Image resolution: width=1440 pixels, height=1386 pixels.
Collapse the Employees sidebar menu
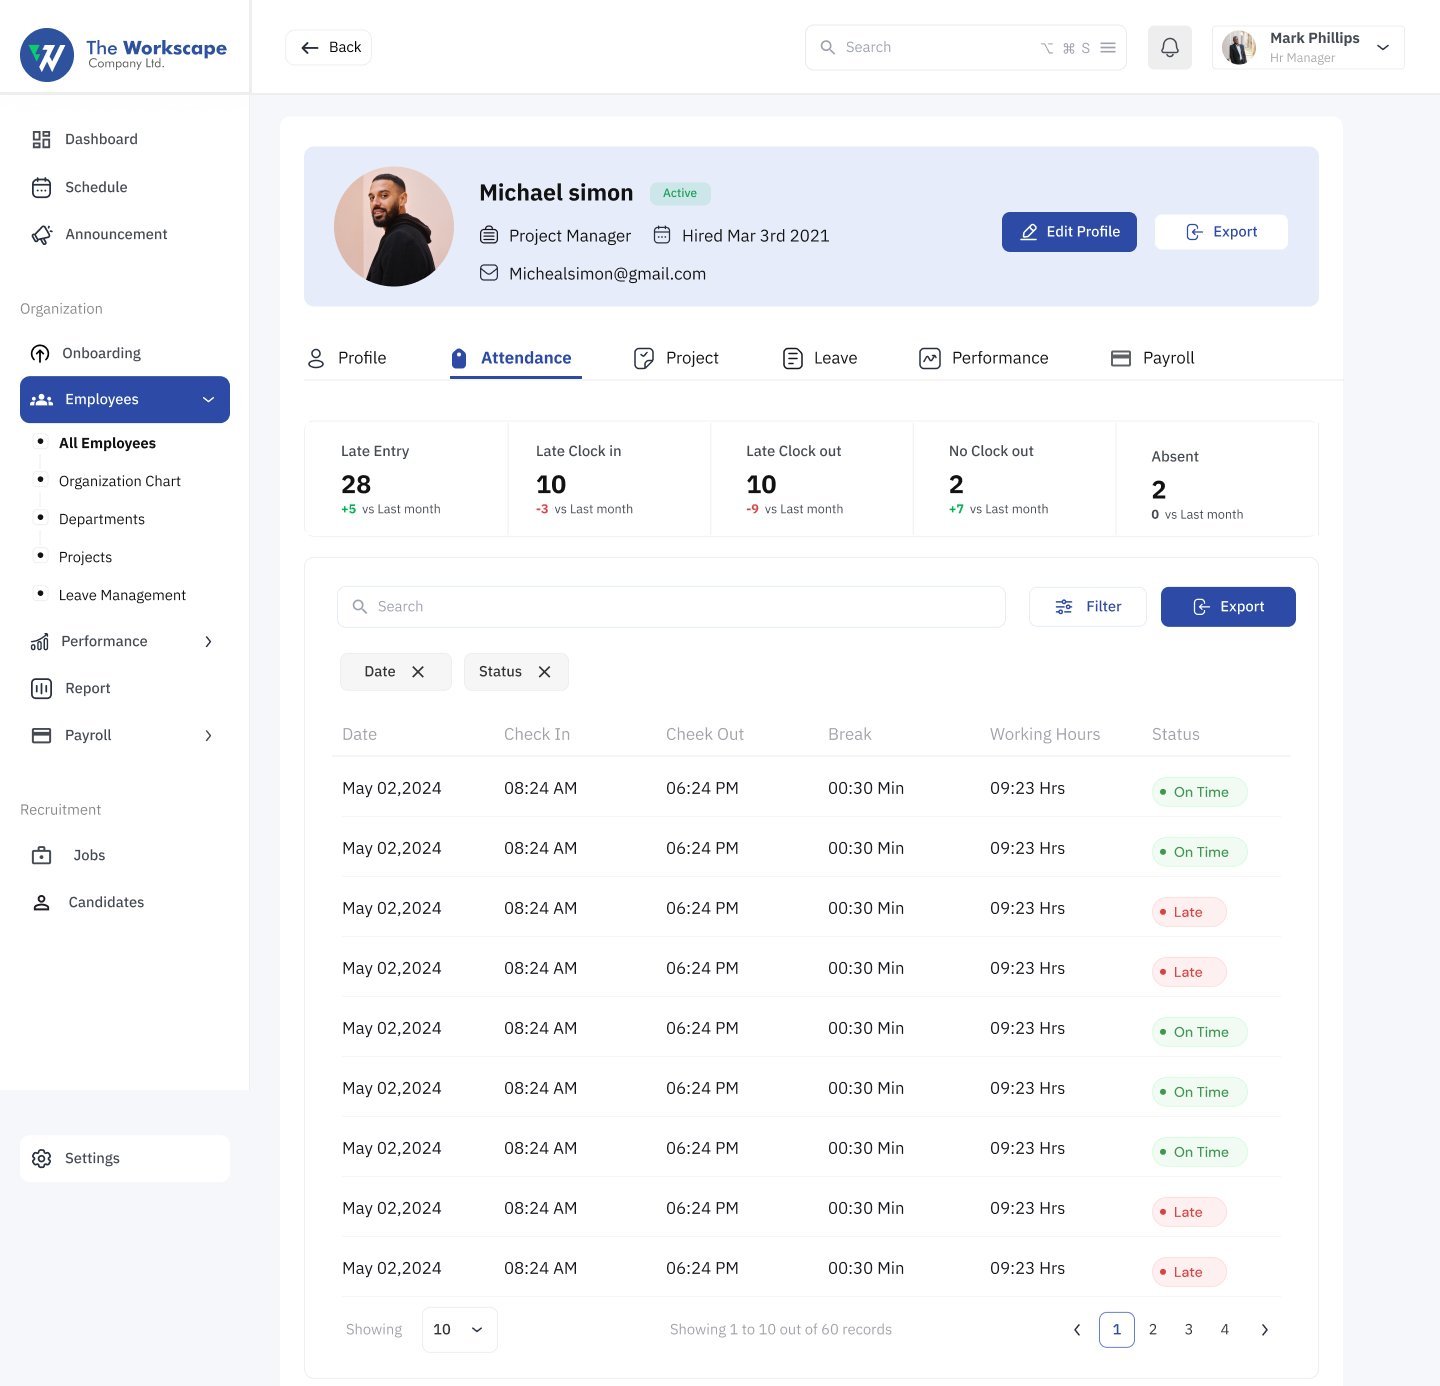(x=208, y=399)
